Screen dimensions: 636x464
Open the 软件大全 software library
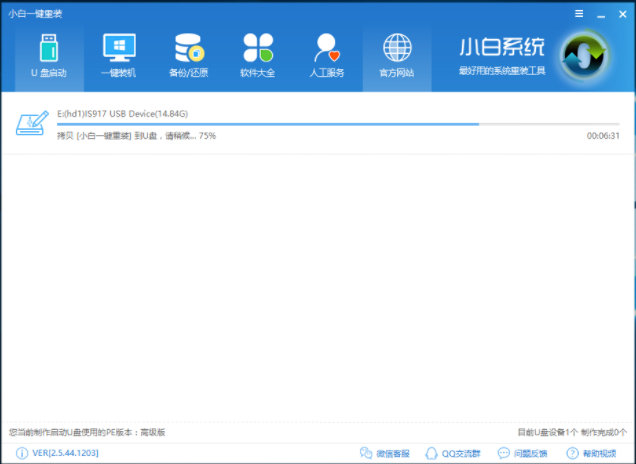click(x=257, y=55)
